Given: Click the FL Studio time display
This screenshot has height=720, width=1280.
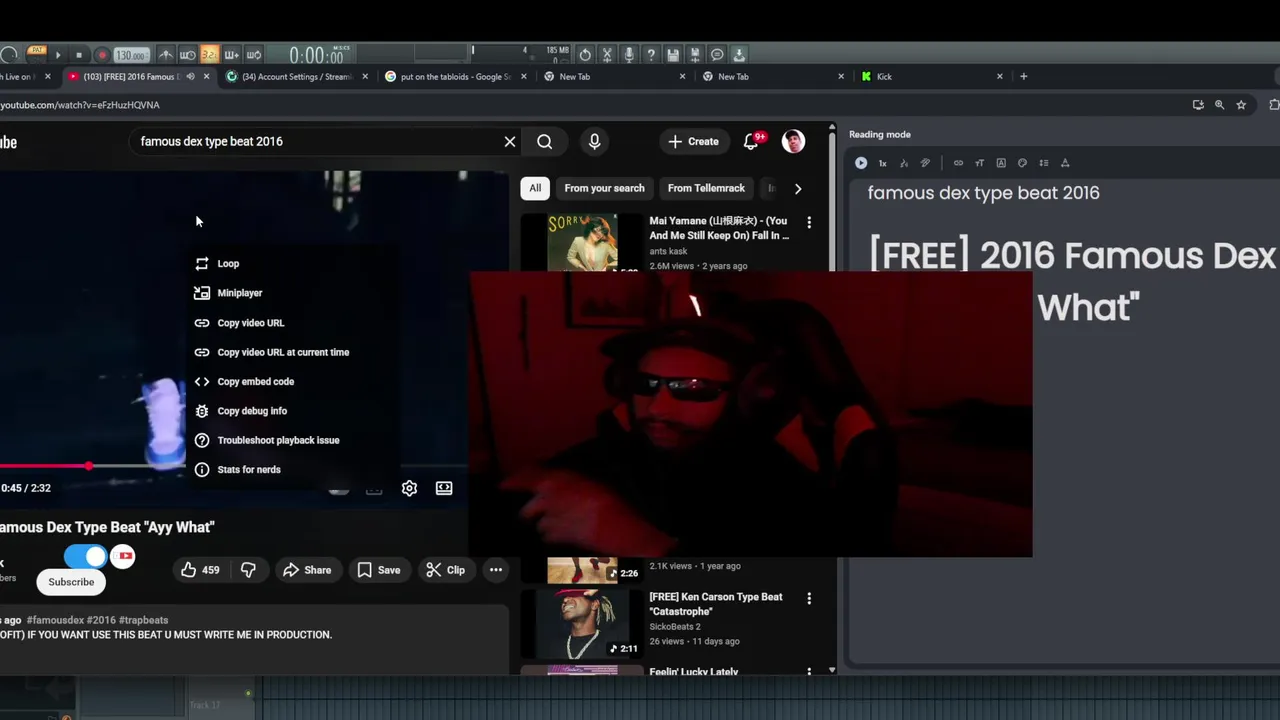Looking at the screenshot, I should pyautogui.click(x=316, y=55).
